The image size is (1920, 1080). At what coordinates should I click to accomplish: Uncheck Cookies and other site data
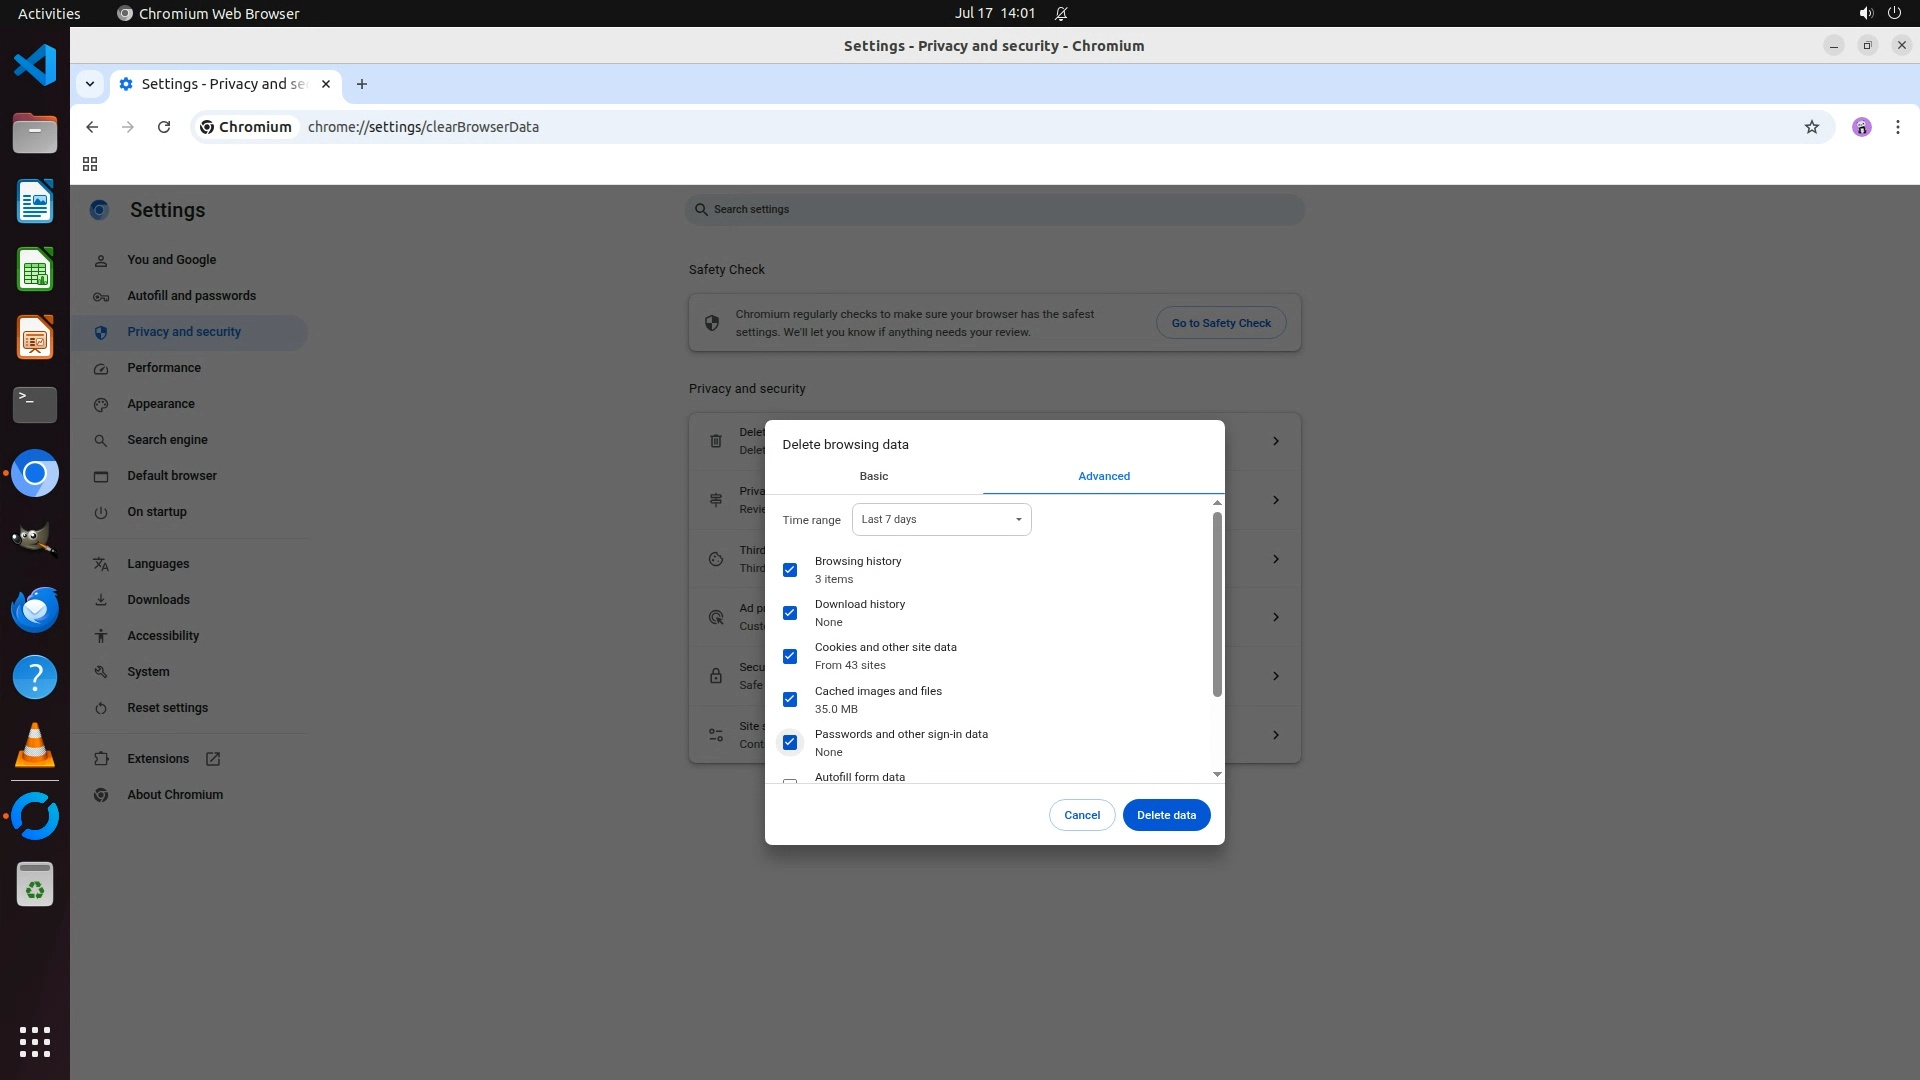(x=790, y=656)
